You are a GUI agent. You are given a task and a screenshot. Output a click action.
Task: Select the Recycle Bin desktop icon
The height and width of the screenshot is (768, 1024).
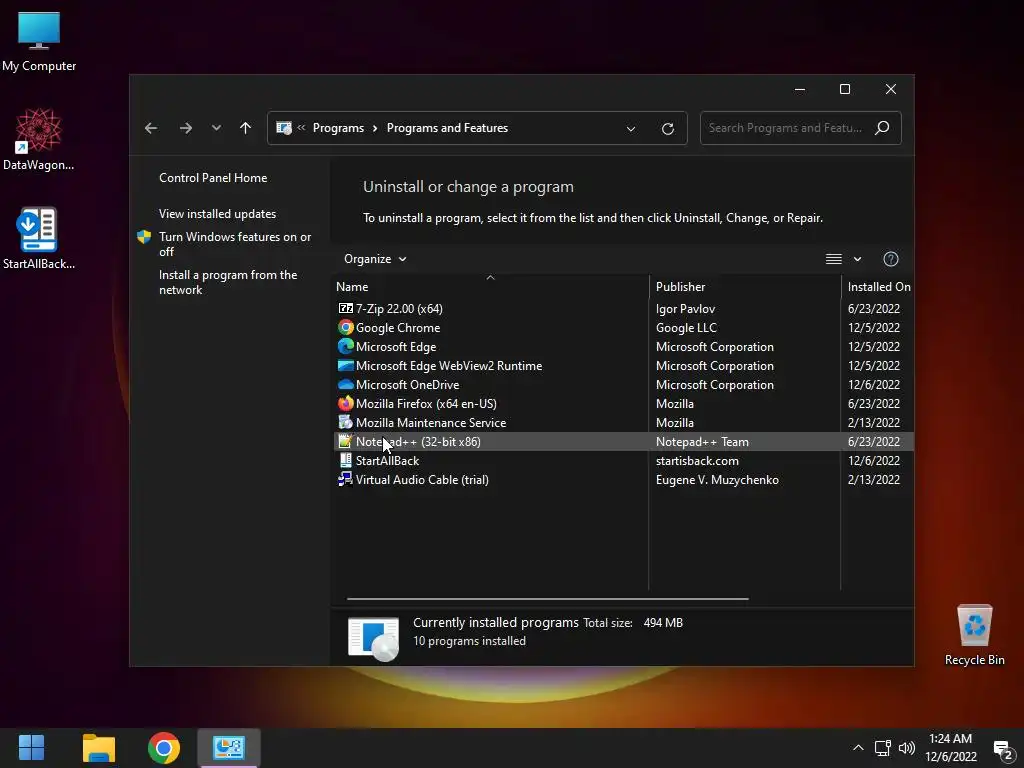[x=974, y=634]
